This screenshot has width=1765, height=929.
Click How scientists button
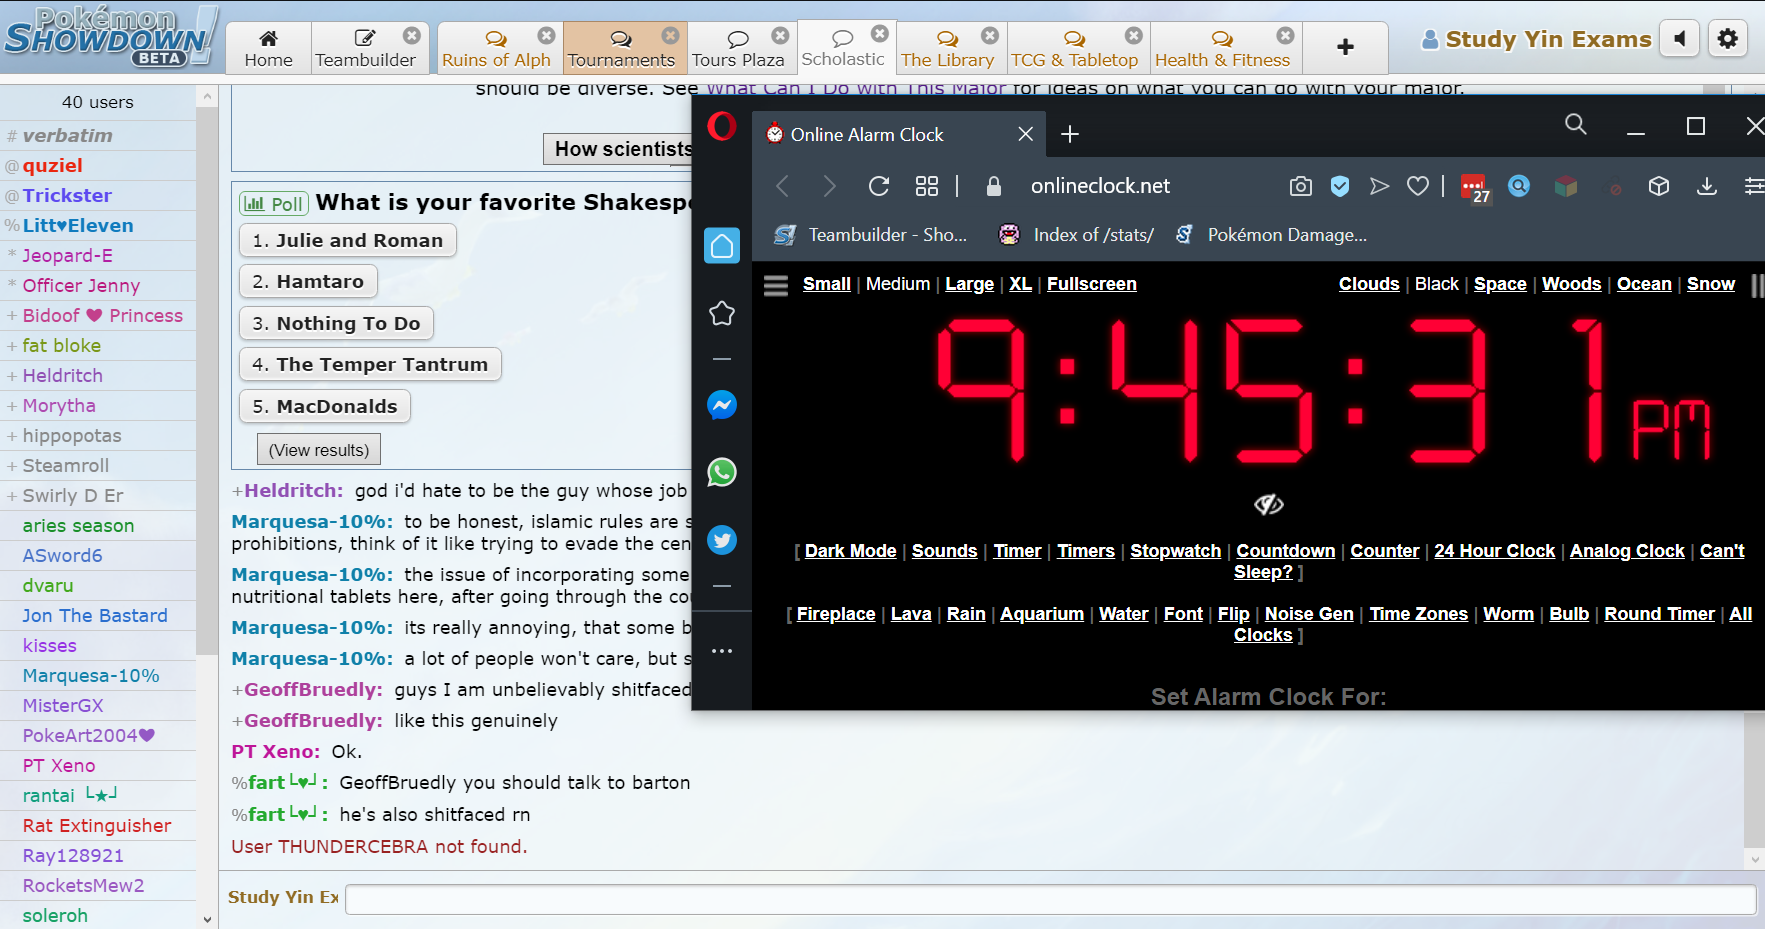[620, 149]
